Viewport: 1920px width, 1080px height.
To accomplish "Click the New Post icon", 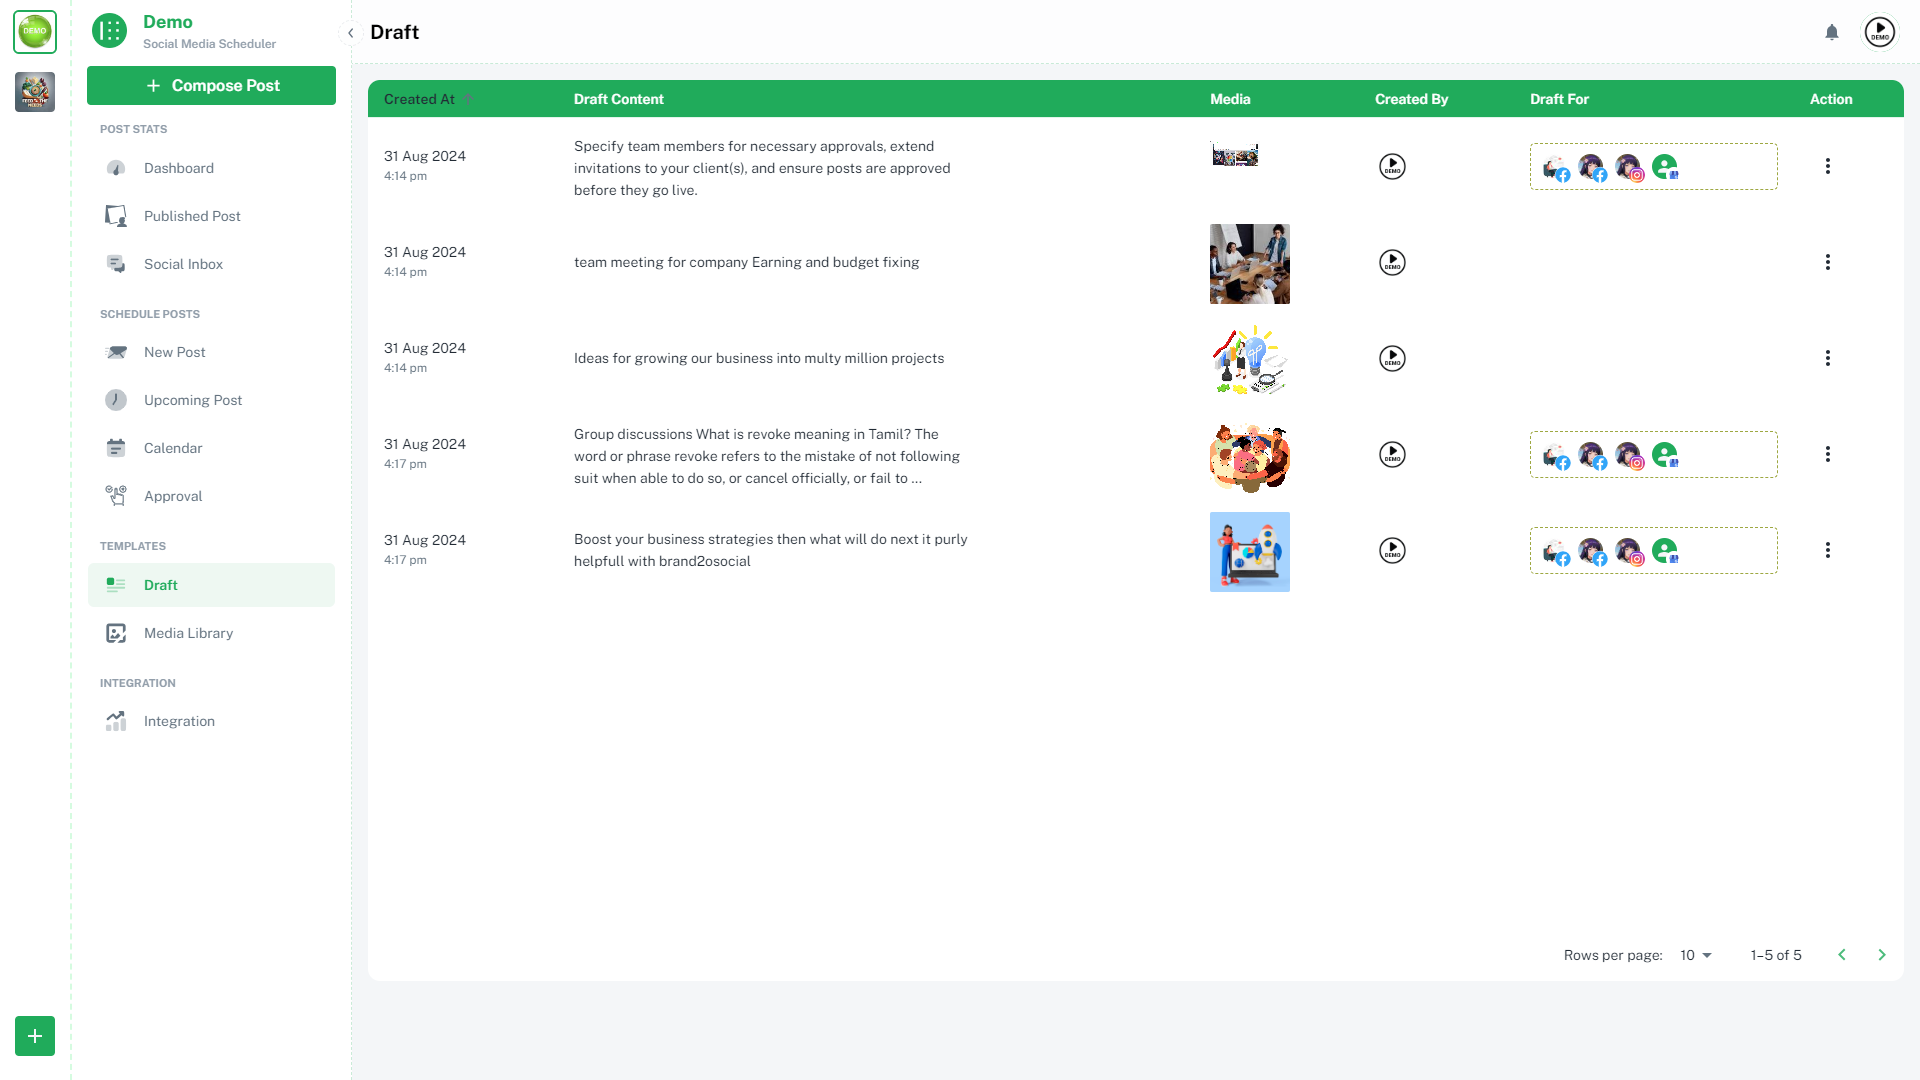I will point(116,352).
